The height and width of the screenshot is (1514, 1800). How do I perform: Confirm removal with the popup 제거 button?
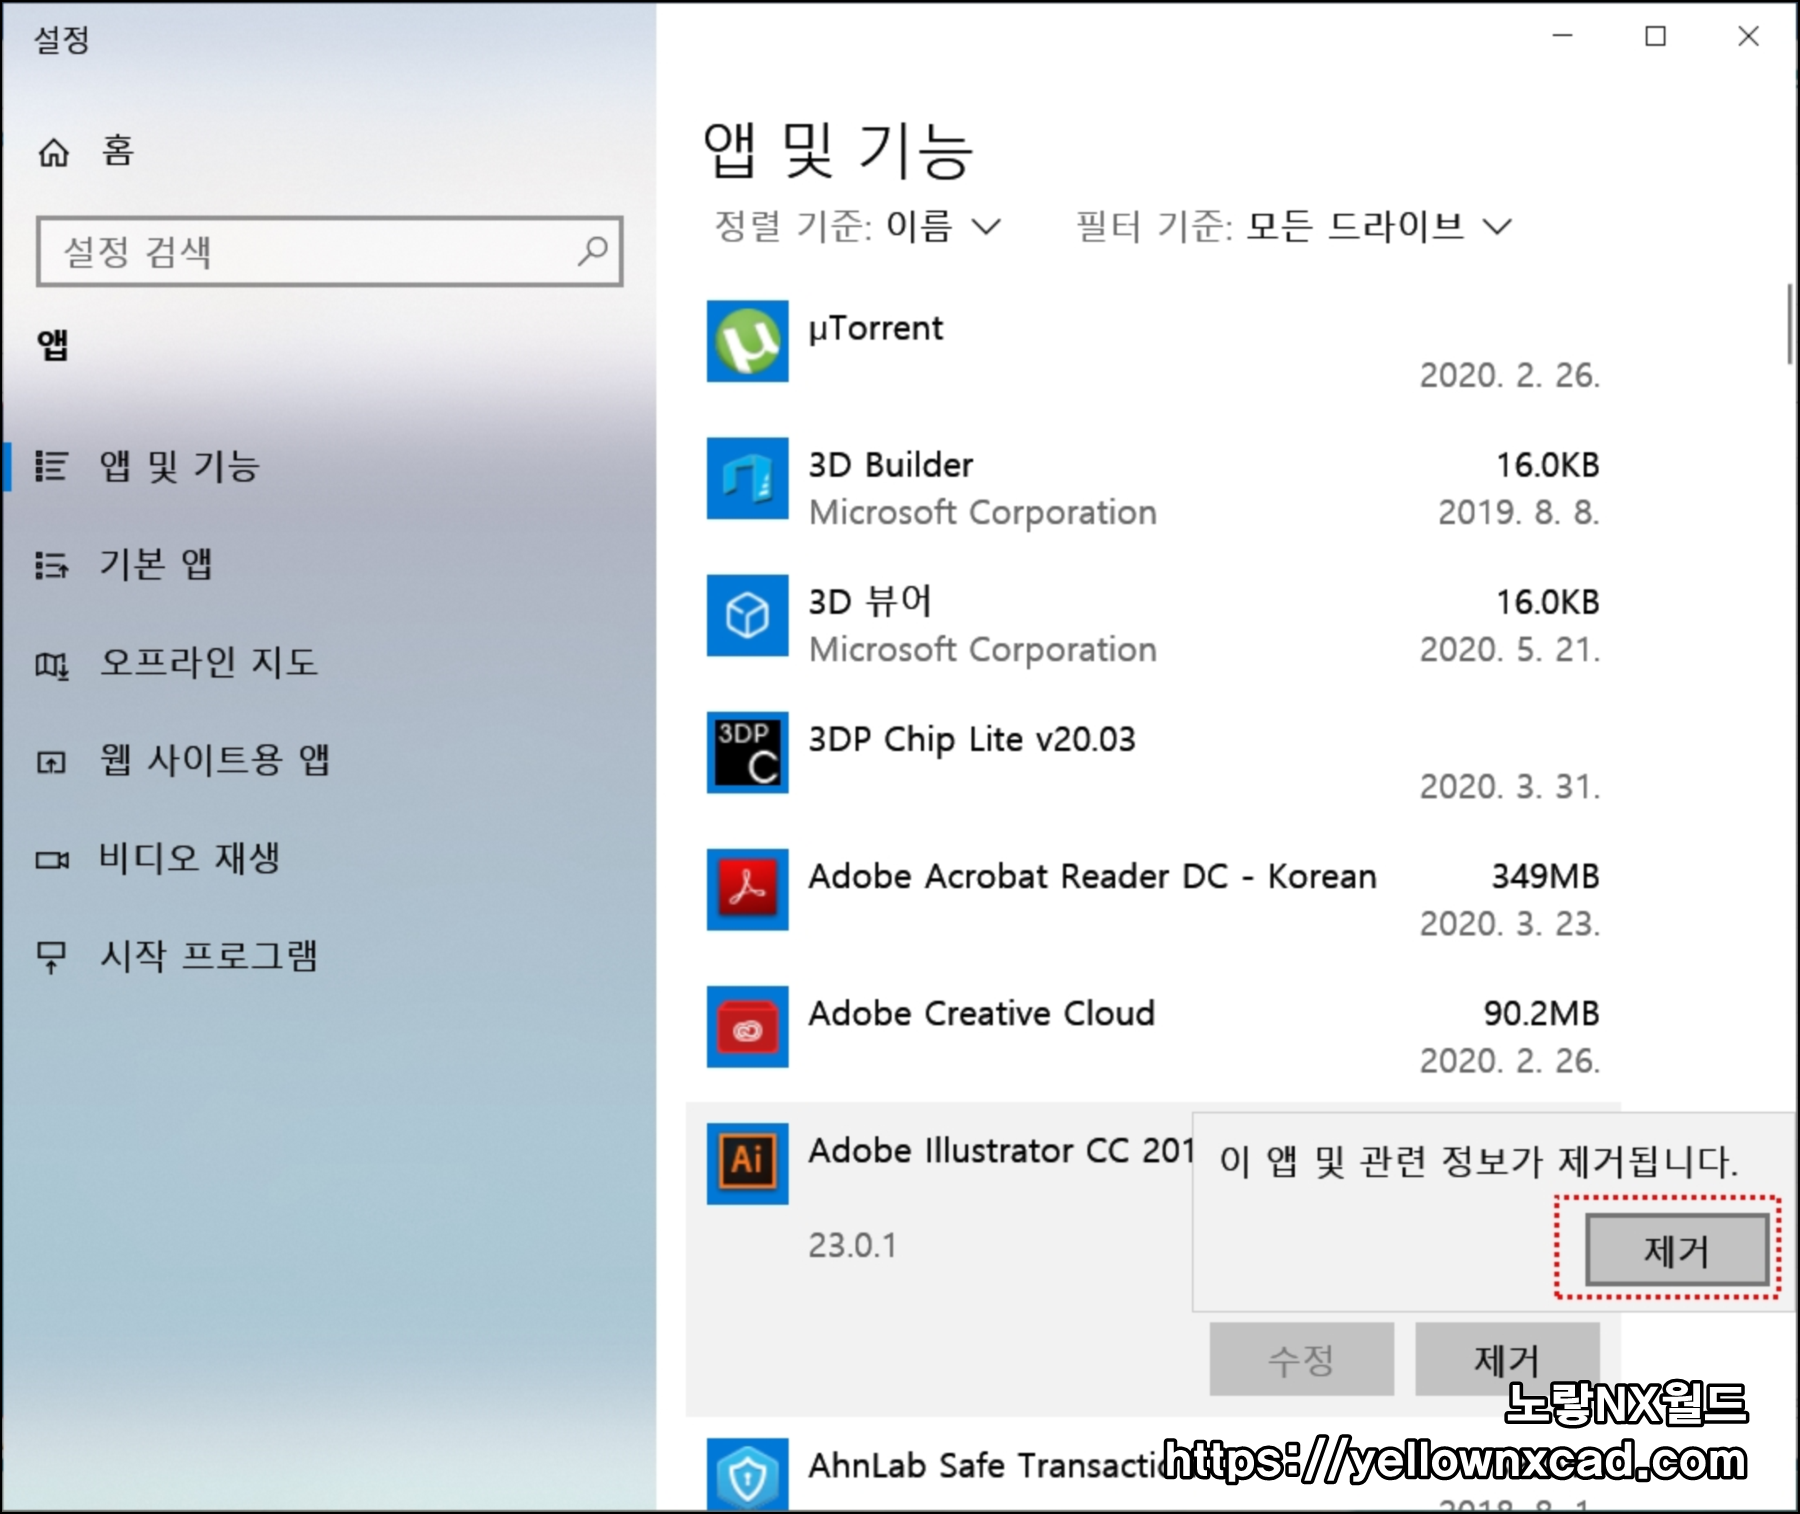pyautogui.click(x=1677, y=1249)
